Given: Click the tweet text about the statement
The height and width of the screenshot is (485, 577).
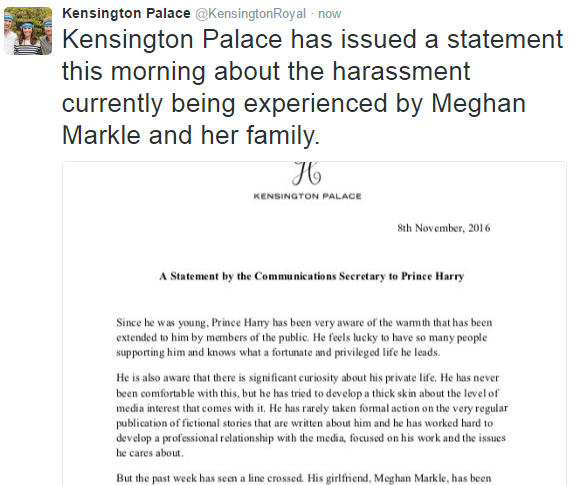Looking at the screenshot, I should (x=312, y=87).
